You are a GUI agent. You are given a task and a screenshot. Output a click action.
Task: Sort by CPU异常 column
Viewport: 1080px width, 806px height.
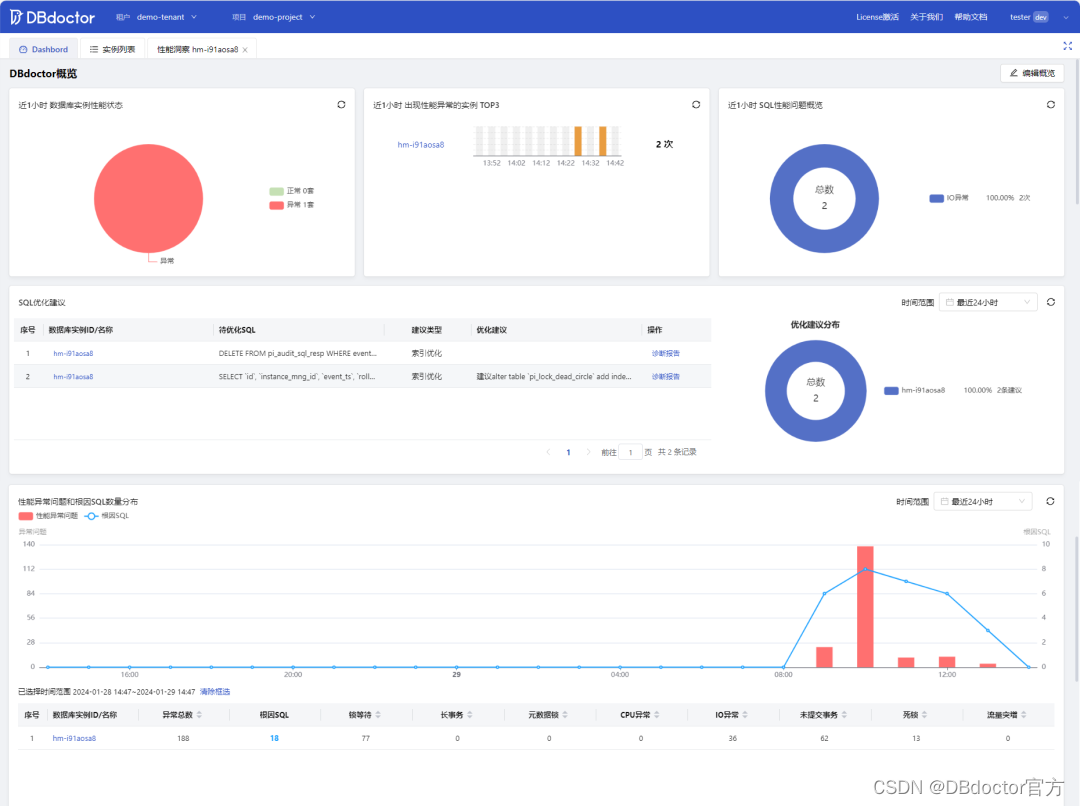pos(656,715)
